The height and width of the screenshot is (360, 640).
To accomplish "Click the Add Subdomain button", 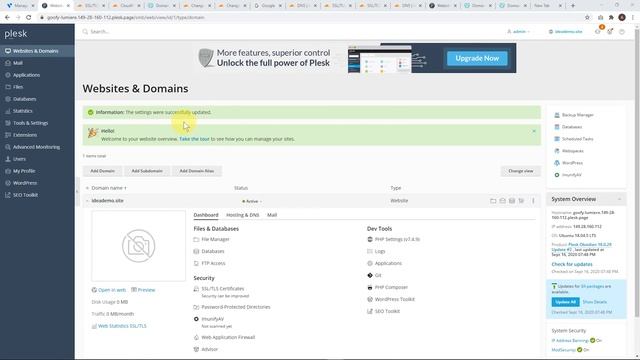I will [147, 171].
